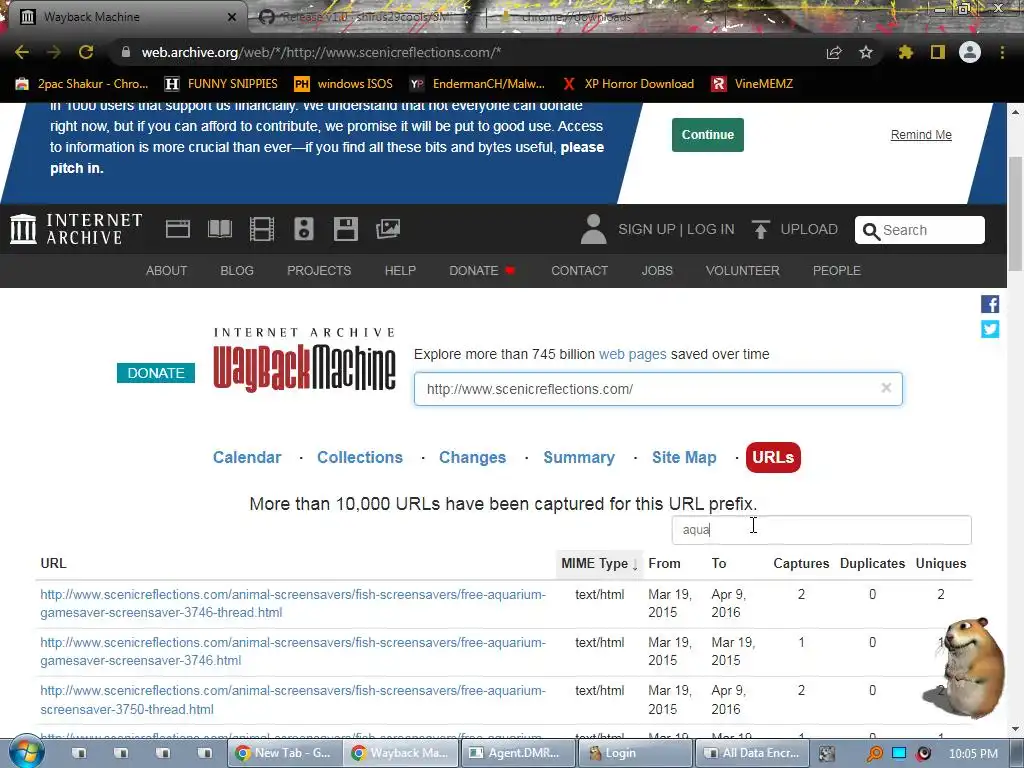
Task: Close the Wayback Machine tab
Action: tap(232, 17)
